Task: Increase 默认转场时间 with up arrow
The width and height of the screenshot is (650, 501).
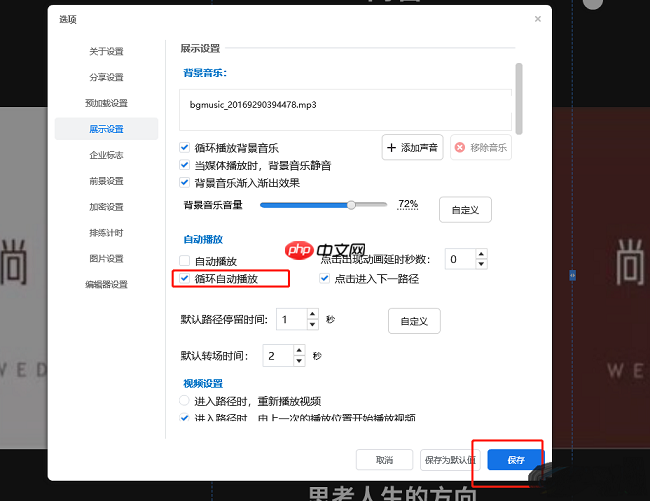Action: (299, 350)
